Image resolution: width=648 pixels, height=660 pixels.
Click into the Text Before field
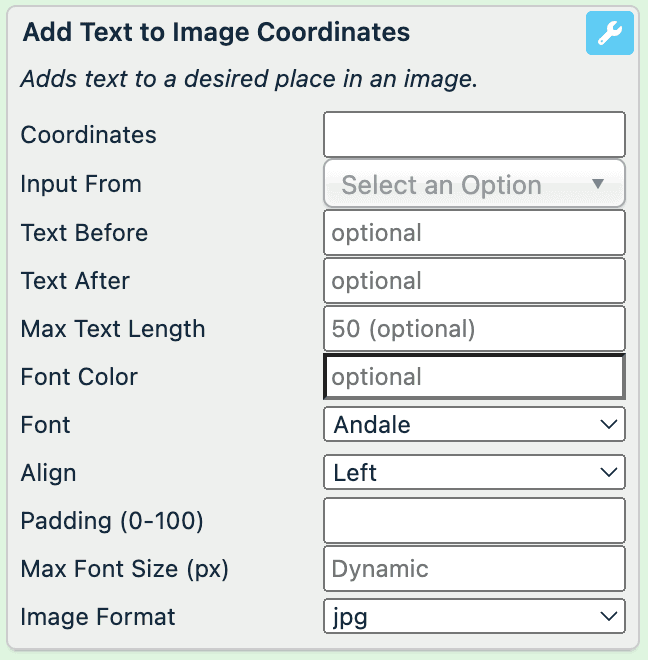point(474,233)
